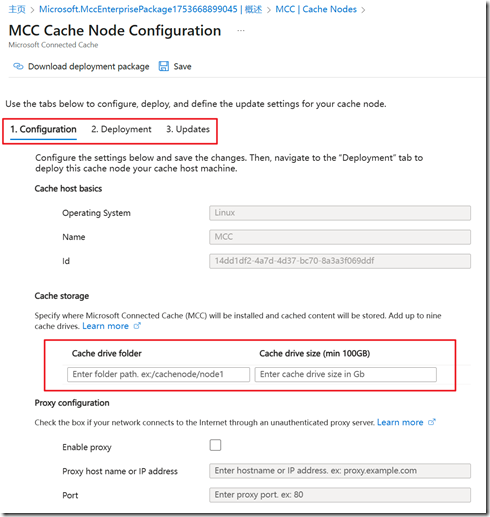Click the Cache drive folder path field

pyautogui.click(x=158, y=374)
